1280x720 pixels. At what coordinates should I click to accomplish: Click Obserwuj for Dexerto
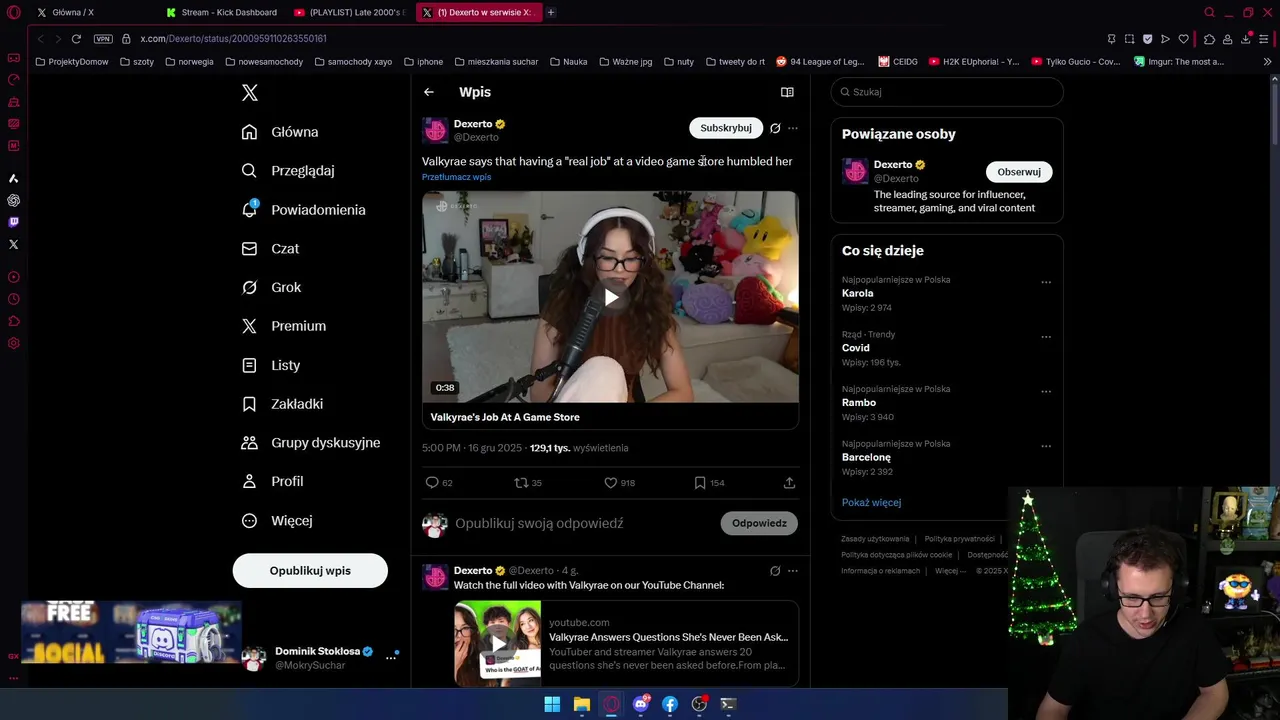(x=1019, y=172)
